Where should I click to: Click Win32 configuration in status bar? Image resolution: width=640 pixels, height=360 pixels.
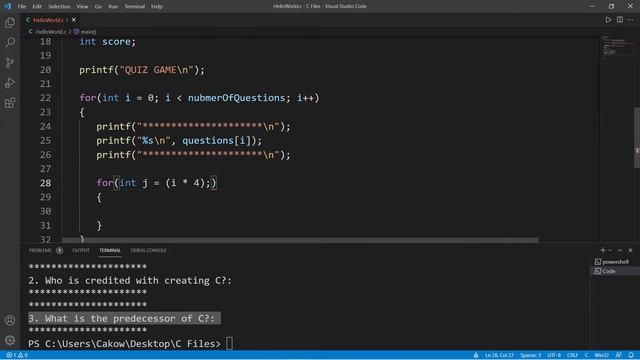(x=602, y=355)
